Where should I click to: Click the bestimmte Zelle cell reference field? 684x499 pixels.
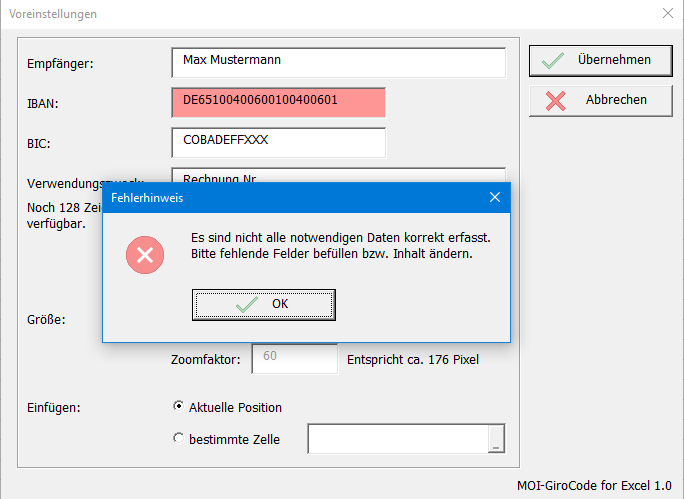(398, 439)
